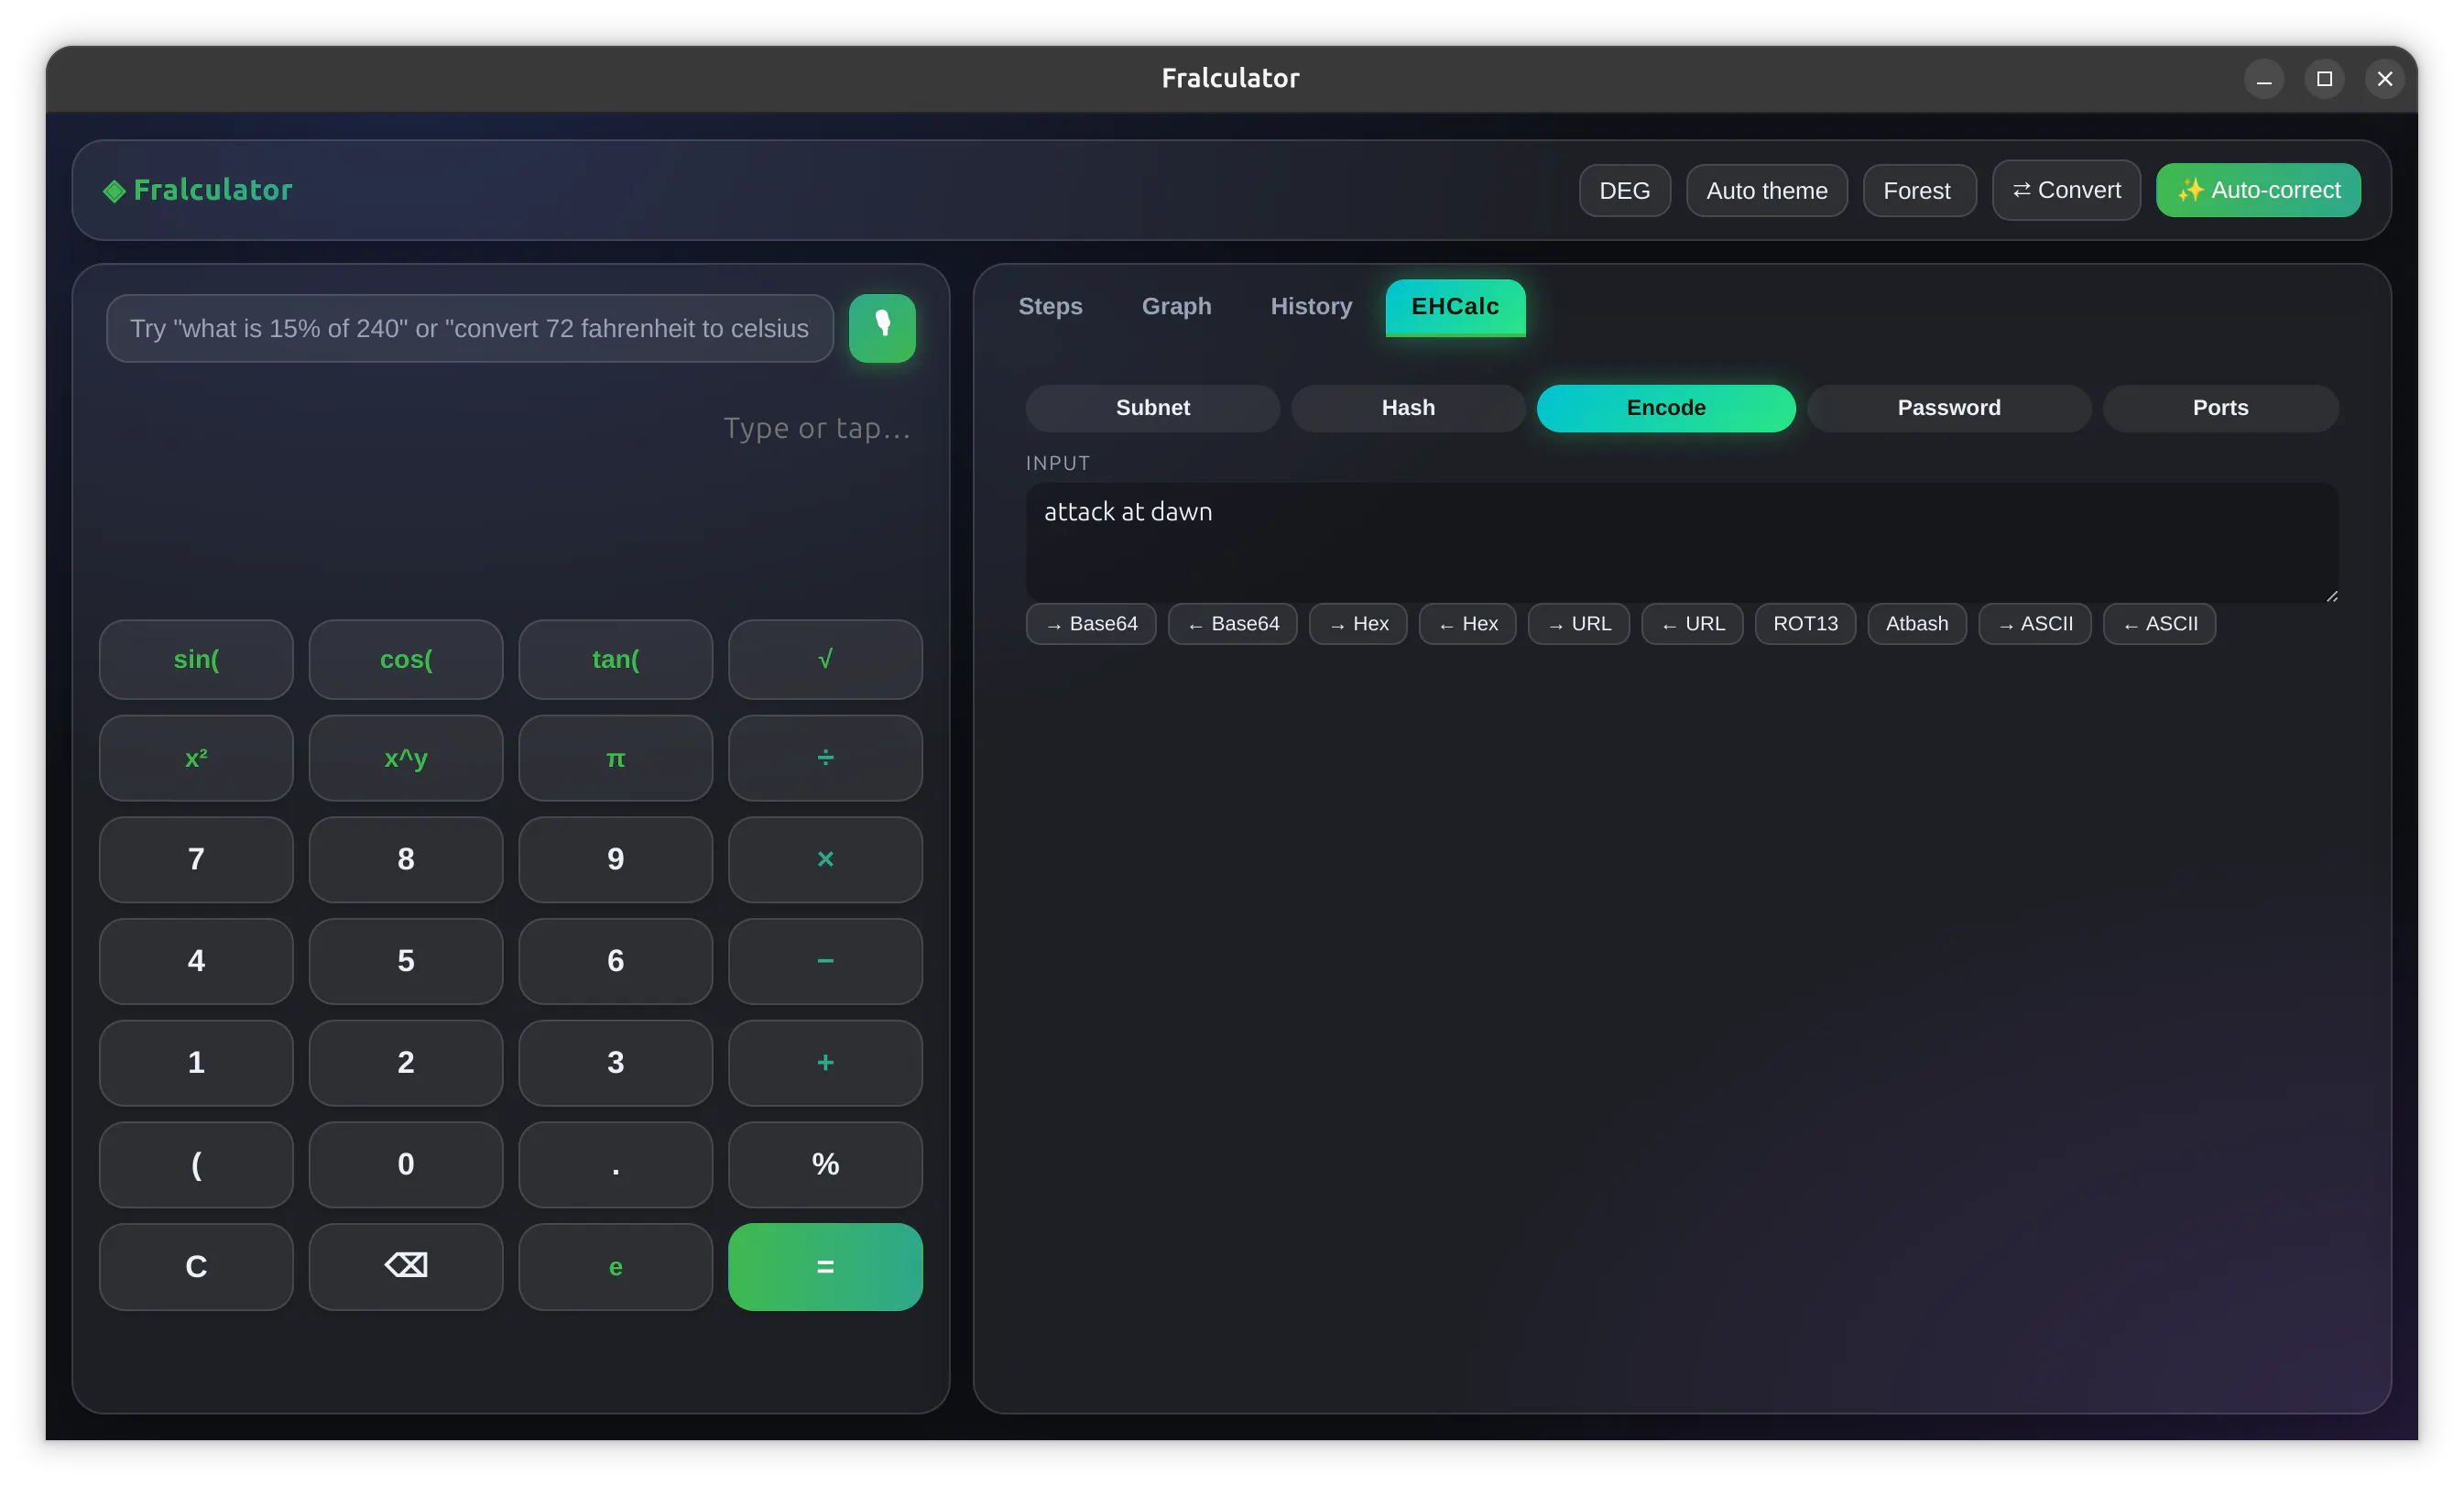Toggle the Auto theme setting
Viewport: 2464px width, 1486px height.
[1766, 190]
